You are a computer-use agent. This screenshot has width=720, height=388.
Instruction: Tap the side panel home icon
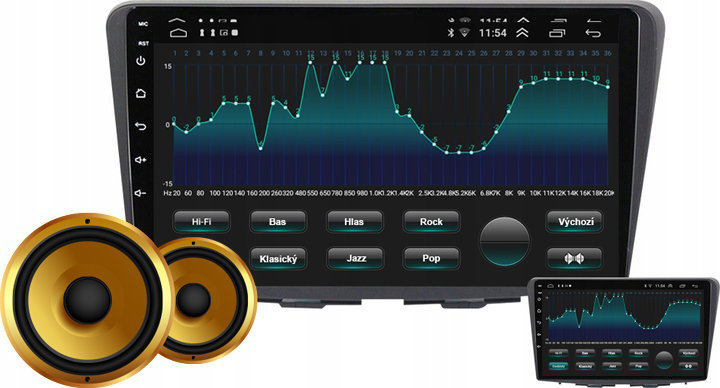(141, 93)
